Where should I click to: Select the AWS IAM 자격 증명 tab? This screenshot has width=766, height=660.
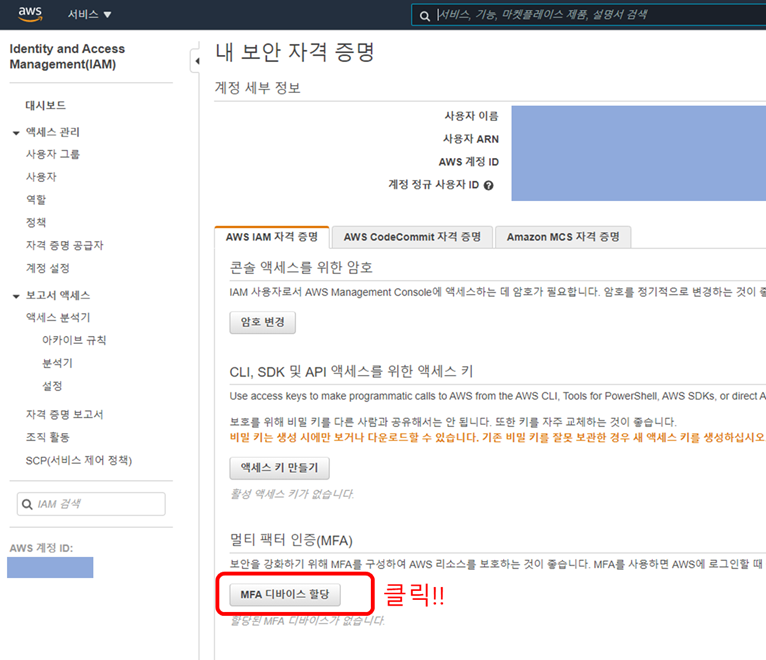coord(272,237)
